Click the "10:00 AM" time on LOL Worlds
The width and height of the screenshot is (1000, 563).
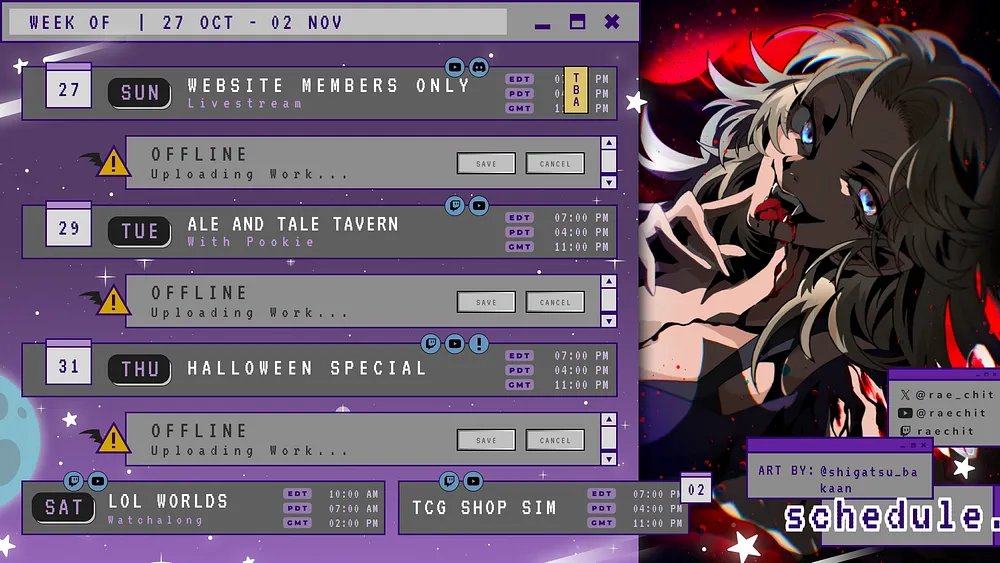[353, 494]
